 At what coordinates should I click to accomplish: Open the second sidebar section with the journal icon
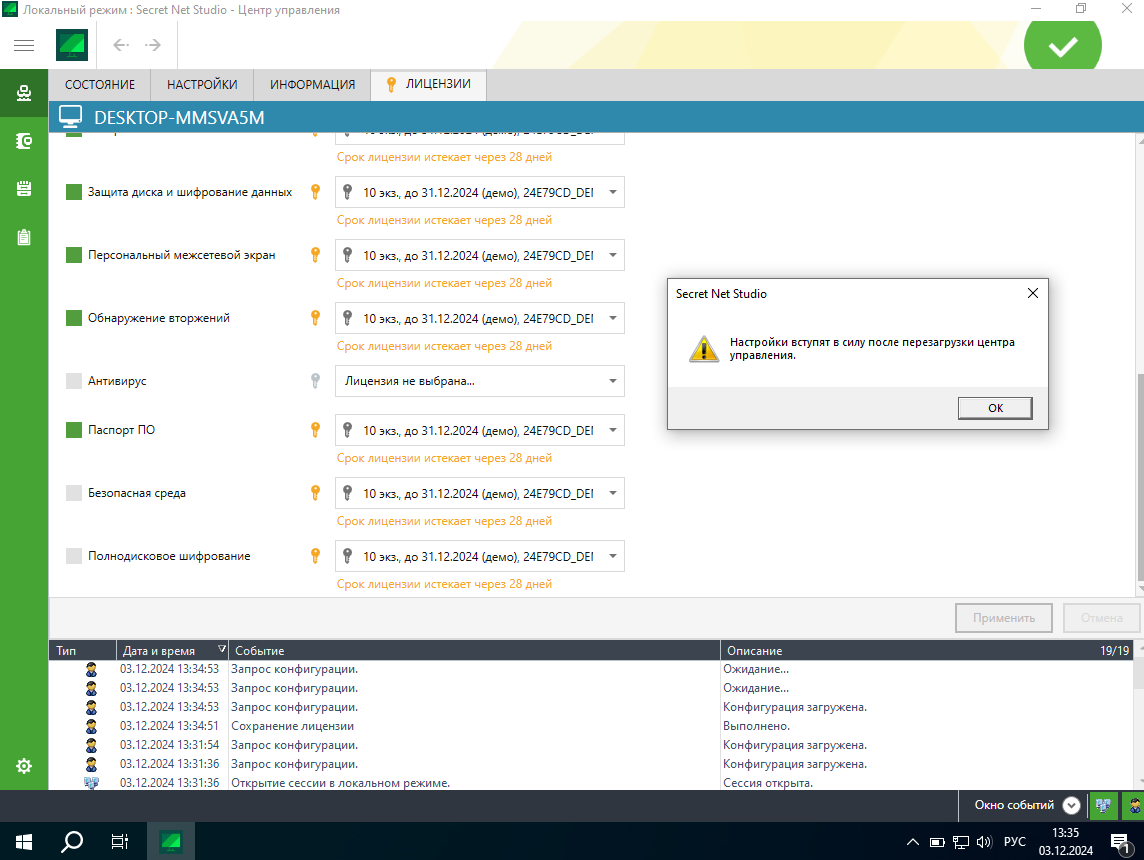coord(24,141)
